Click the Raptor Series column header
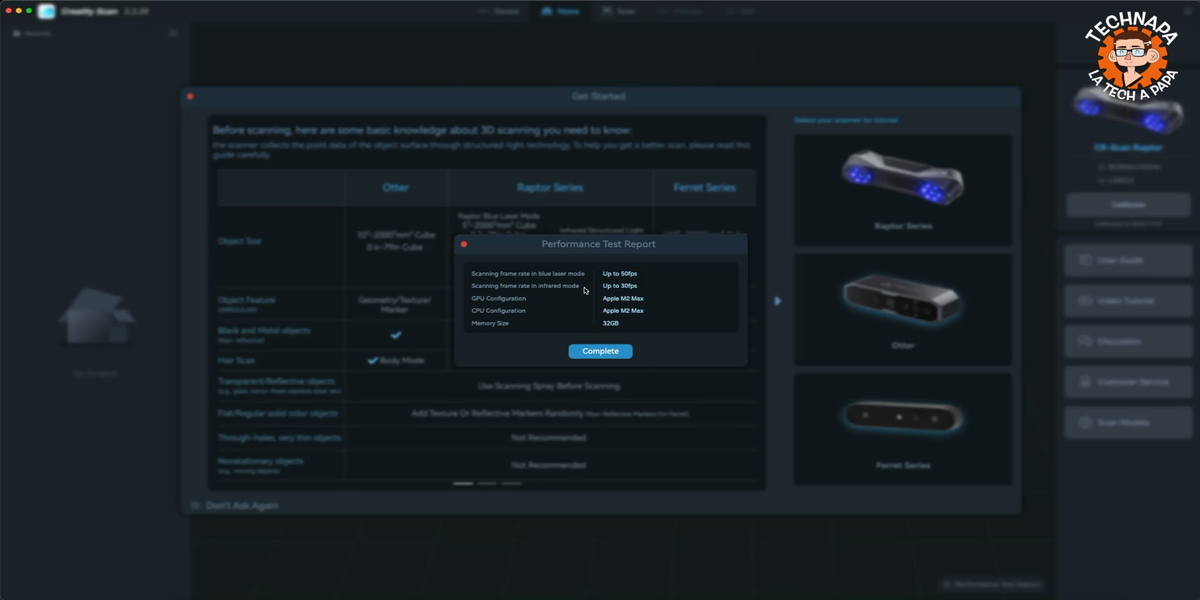Viewport: 1200px width, 600px height. pyautogui.click(x=550, y=187)
